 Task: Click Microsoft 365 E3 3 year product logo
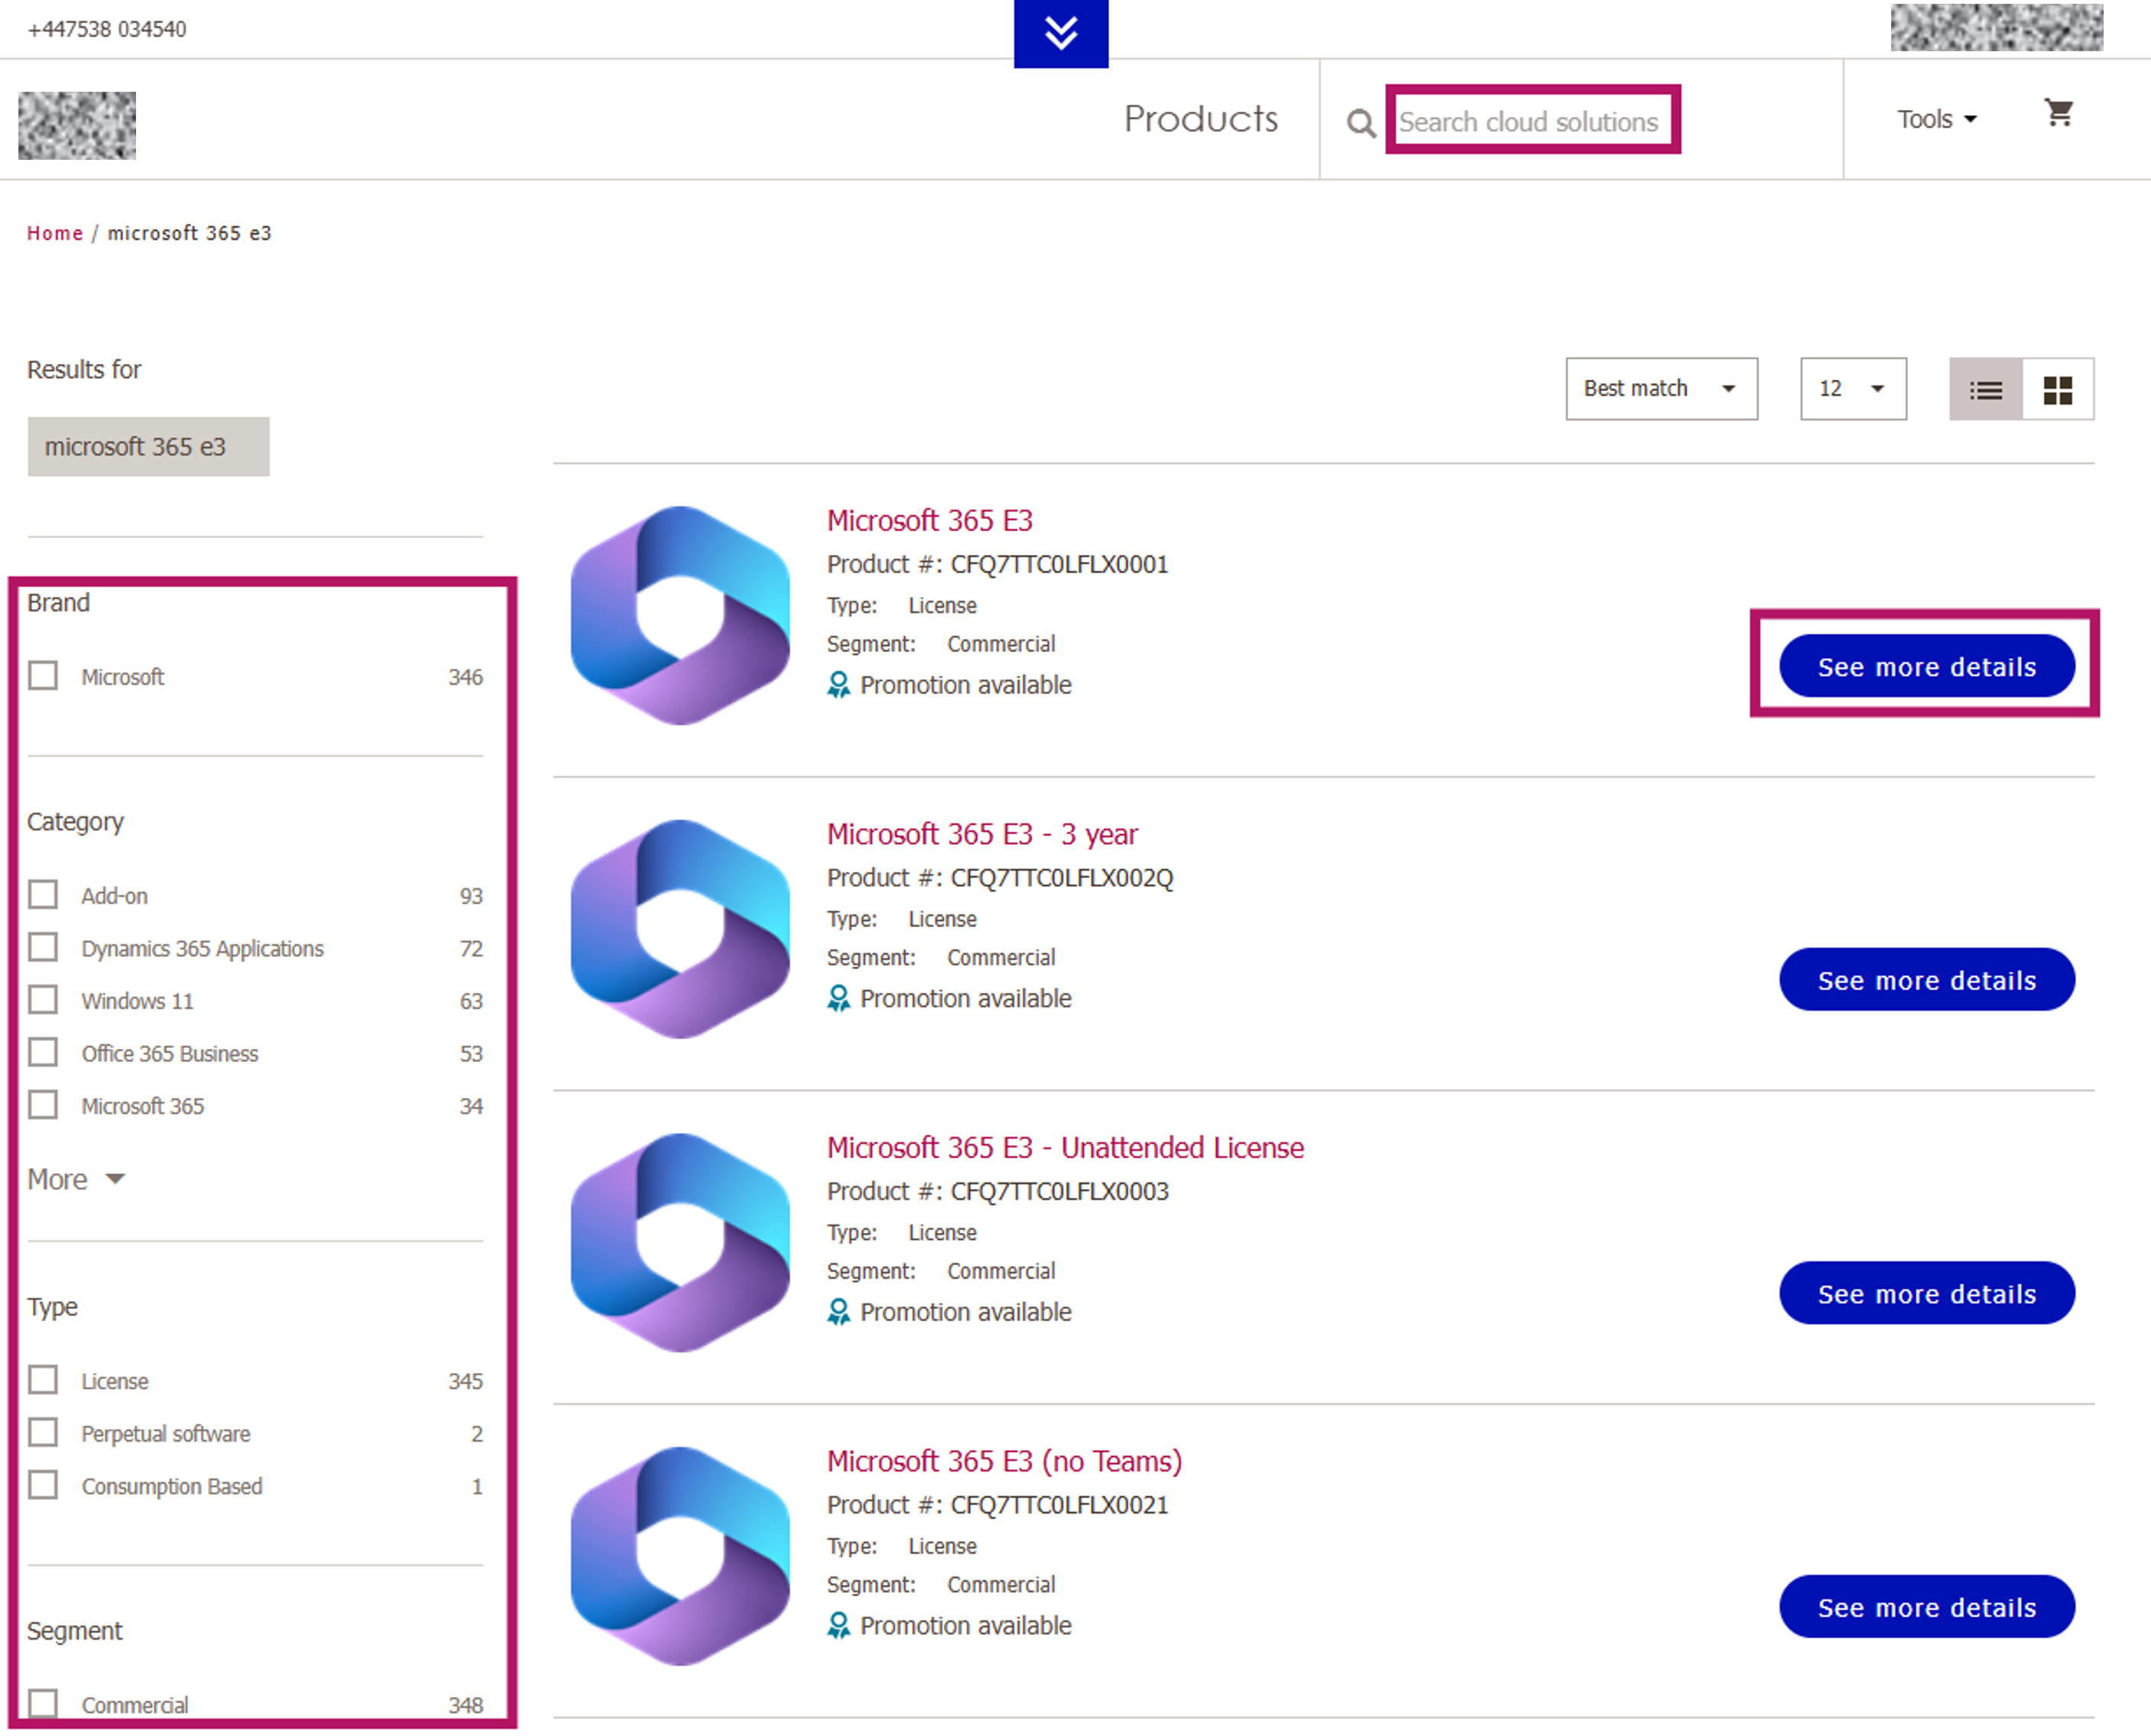point(680,930)
